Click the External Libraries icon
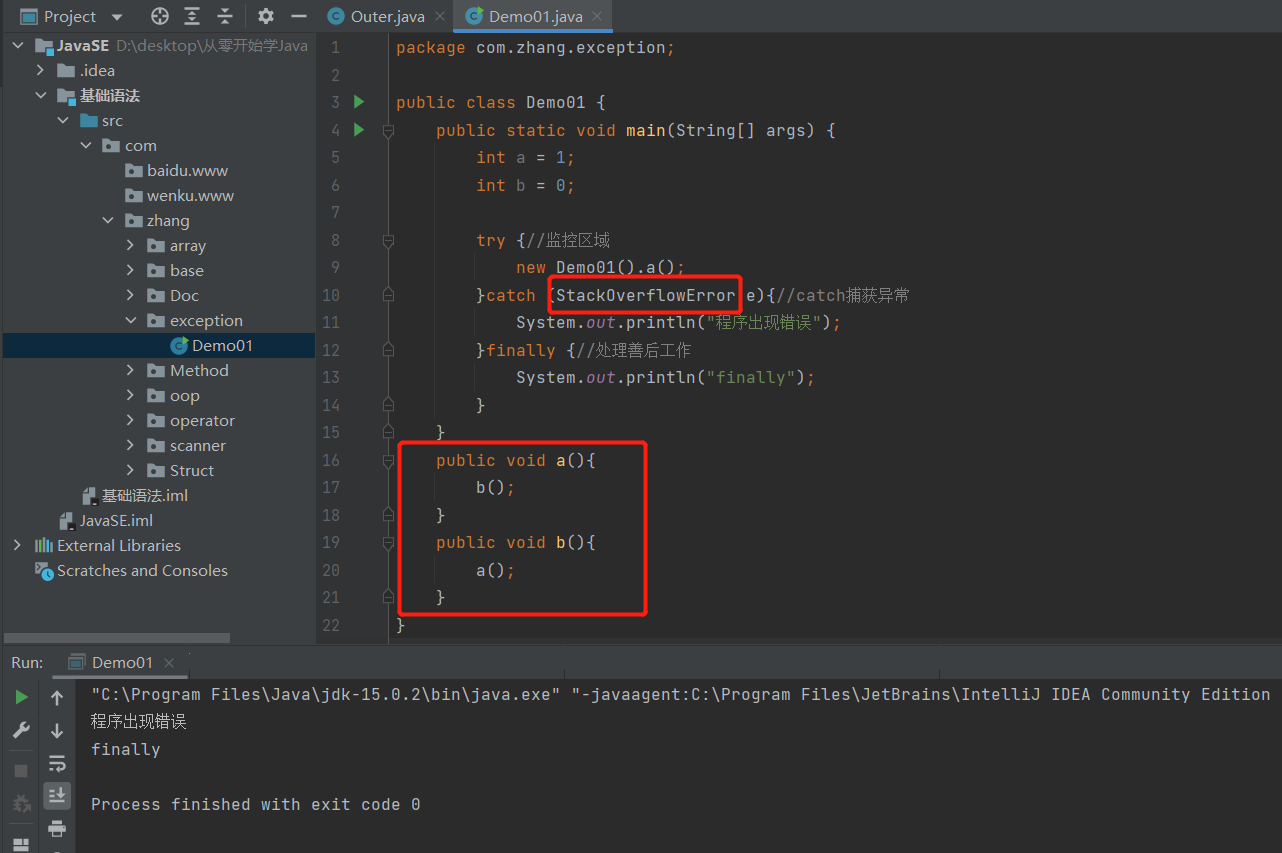 tap(44, 546)
